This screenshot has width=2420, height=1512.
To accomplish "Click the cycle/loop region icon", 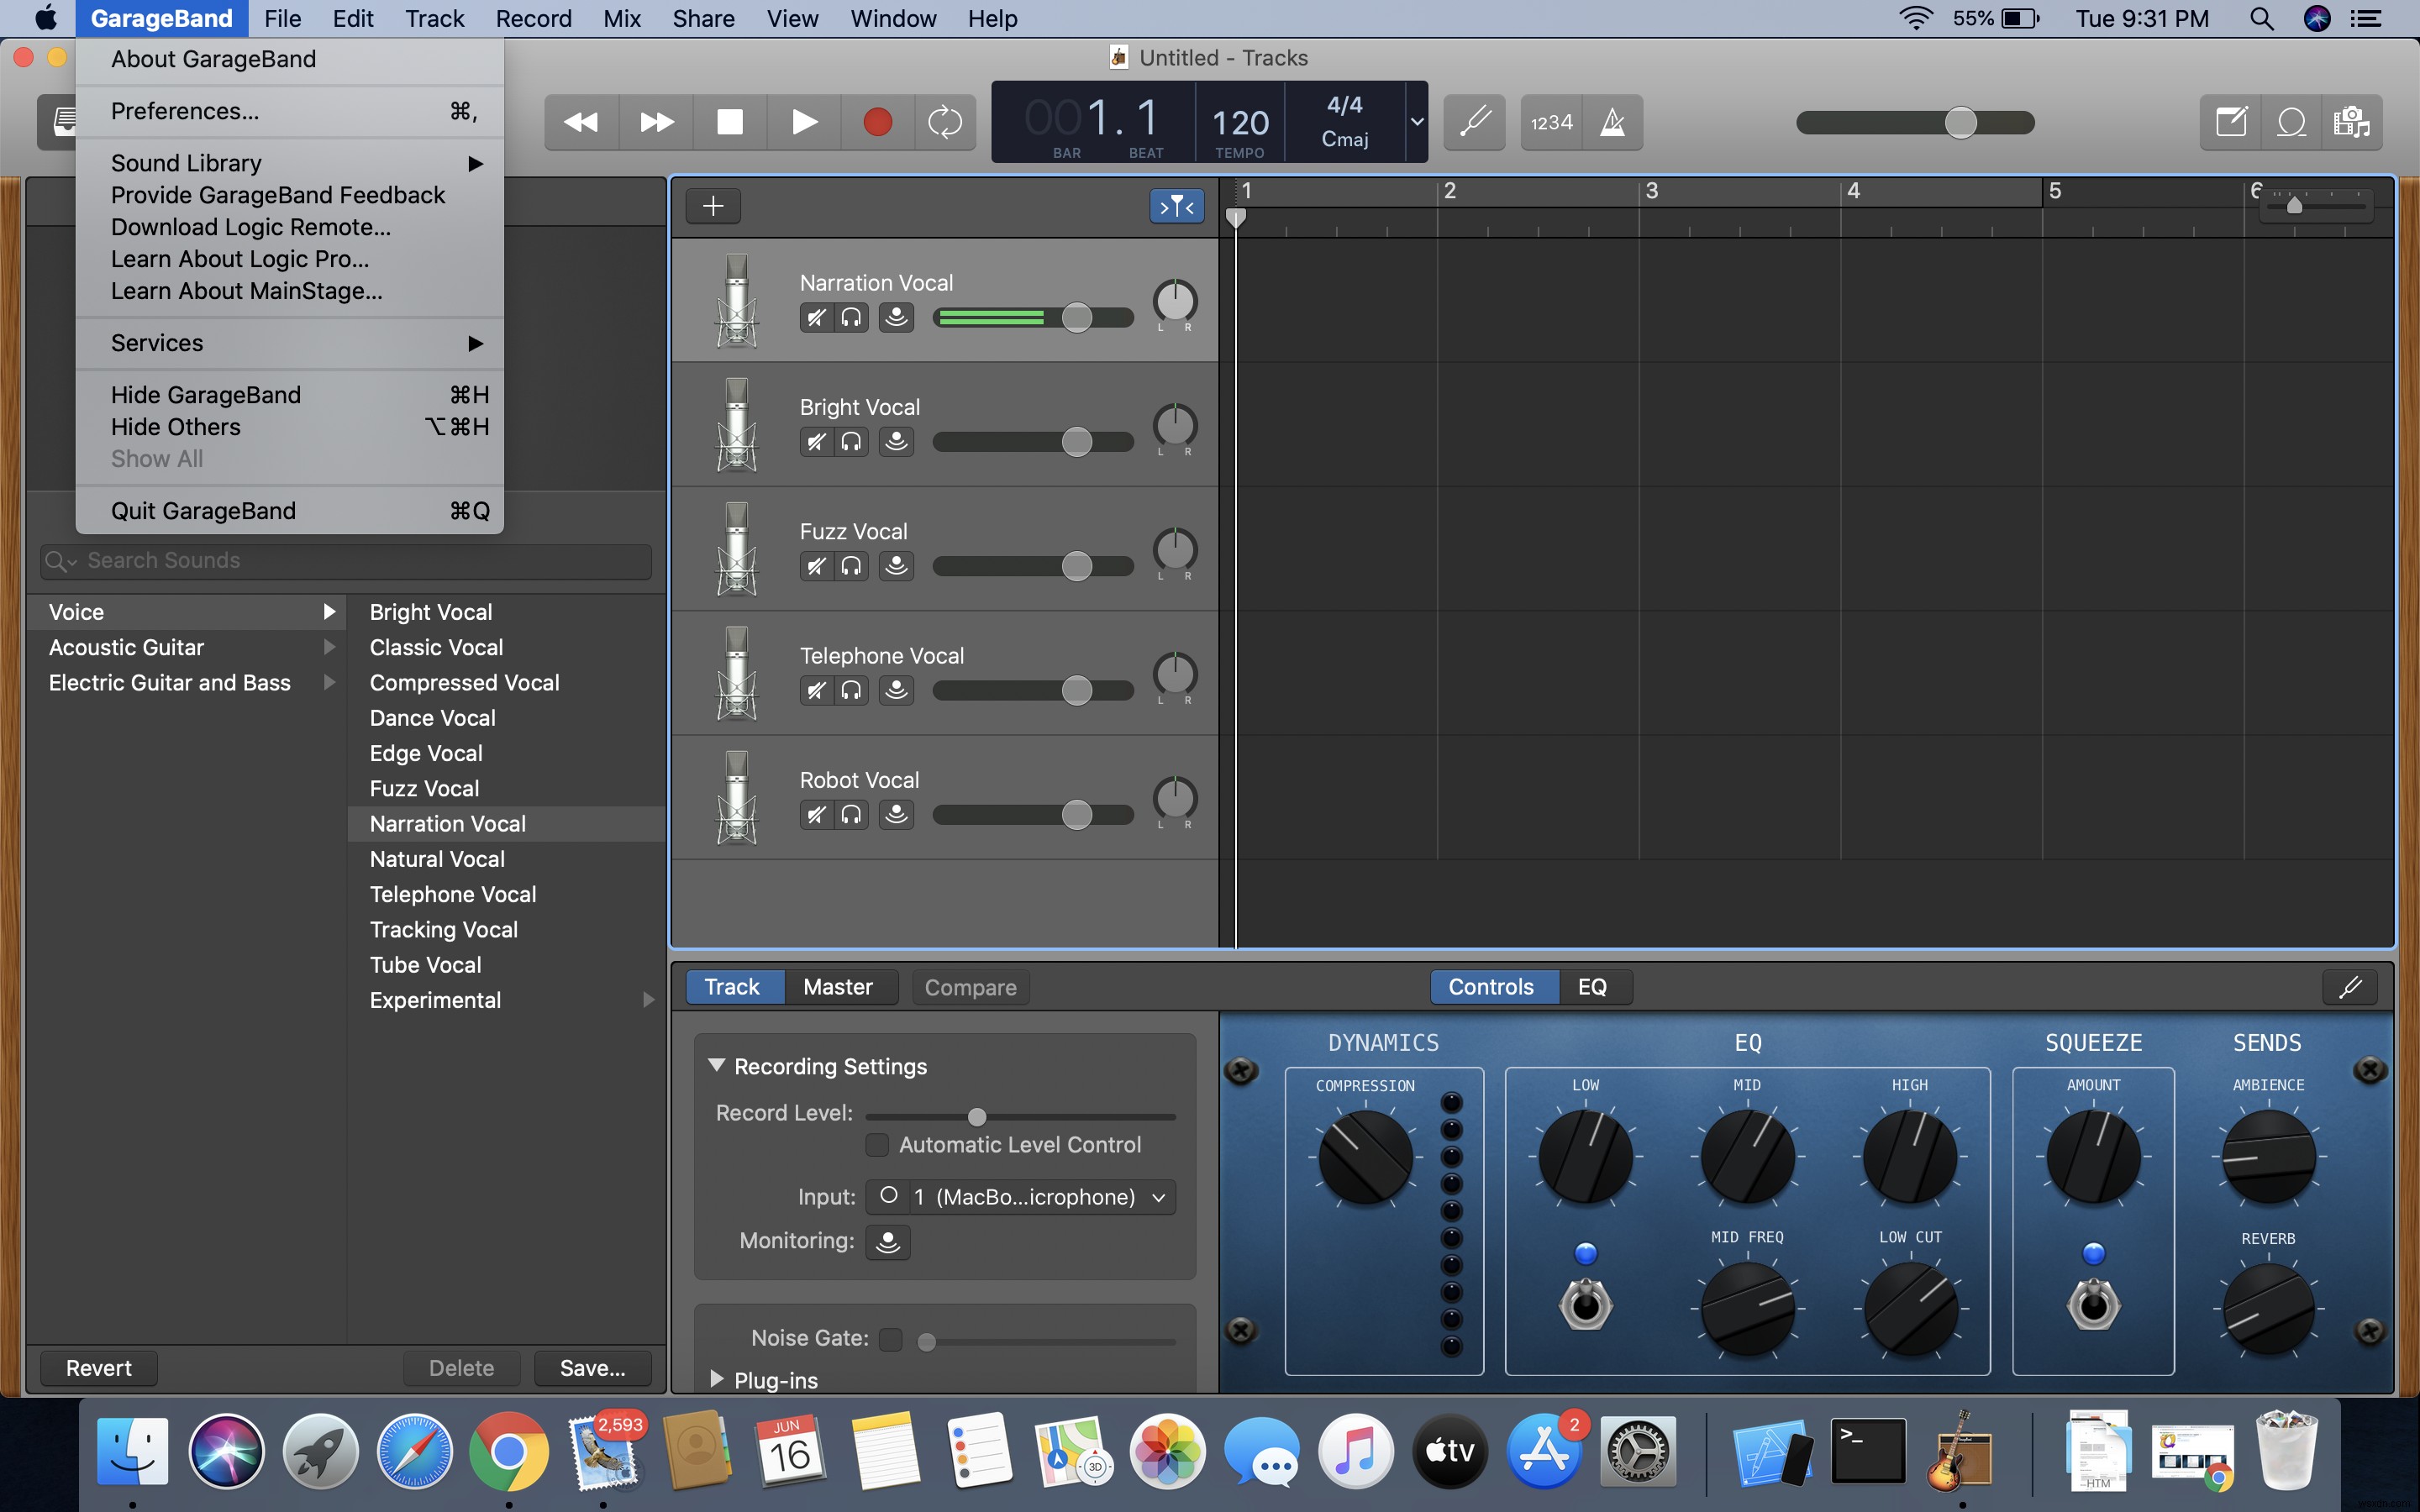I will click(x=946, y=122).
